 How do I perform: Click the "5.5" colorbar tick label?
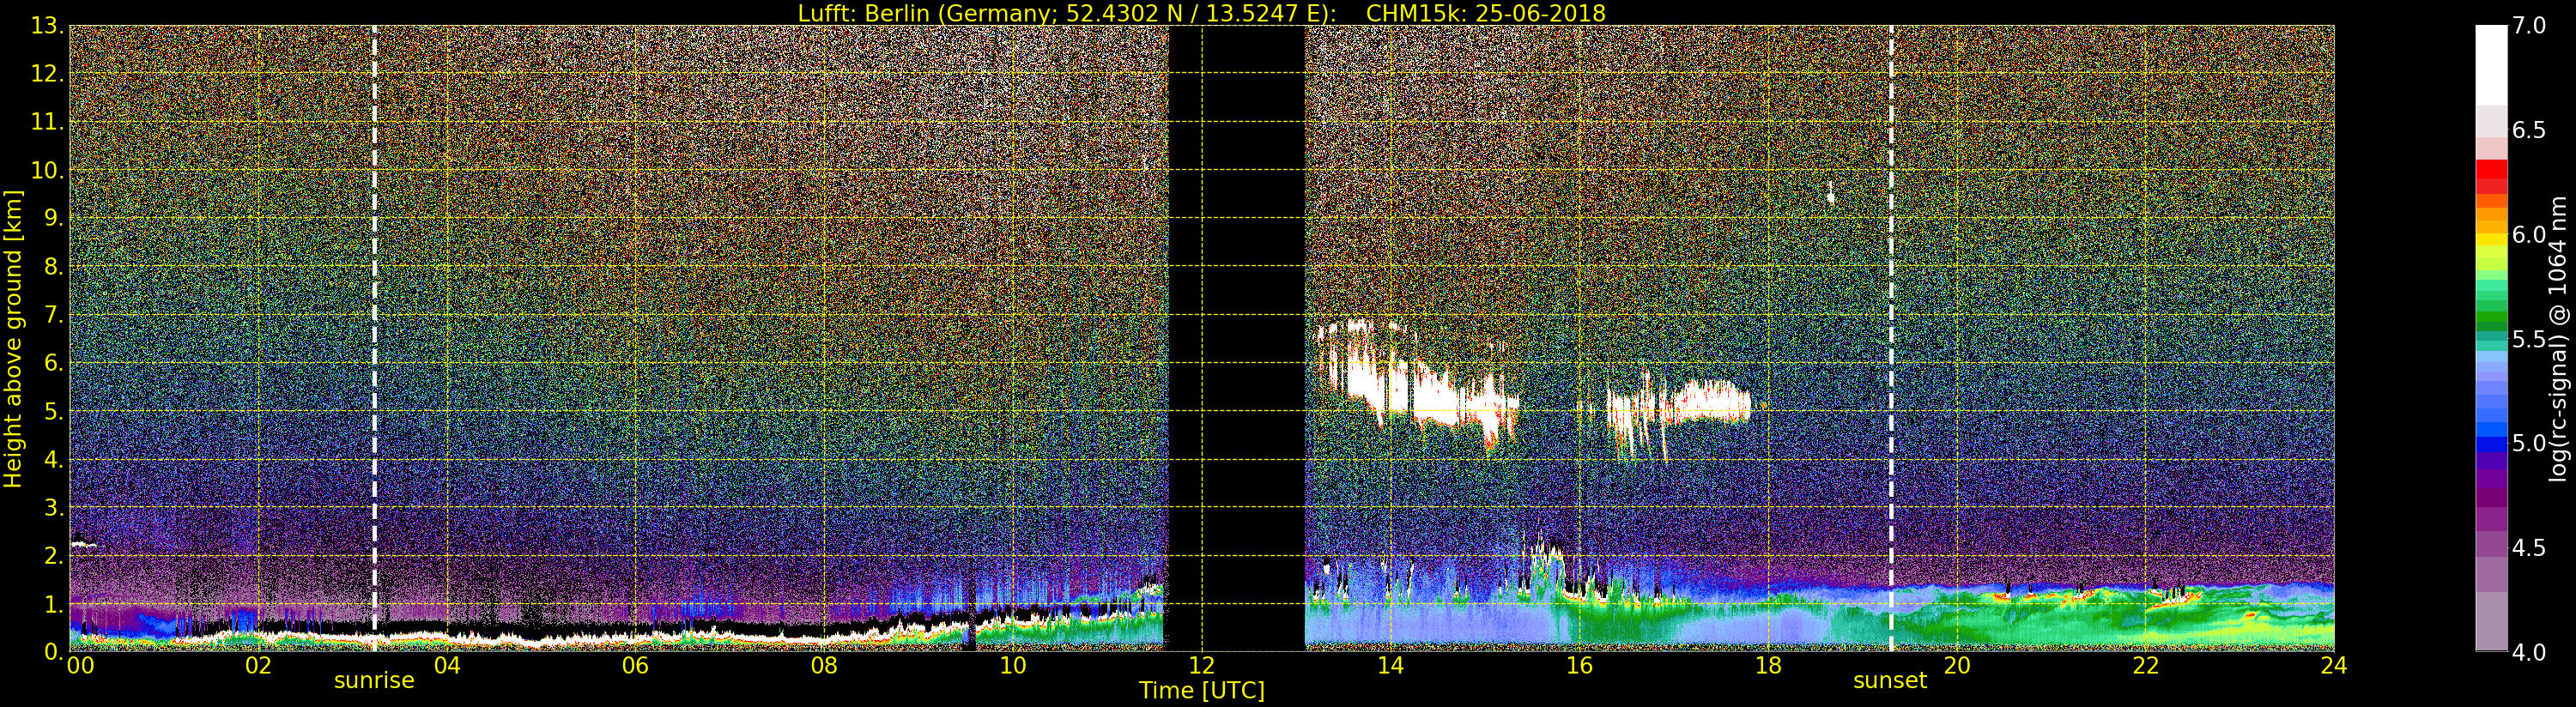[2529, 339]
